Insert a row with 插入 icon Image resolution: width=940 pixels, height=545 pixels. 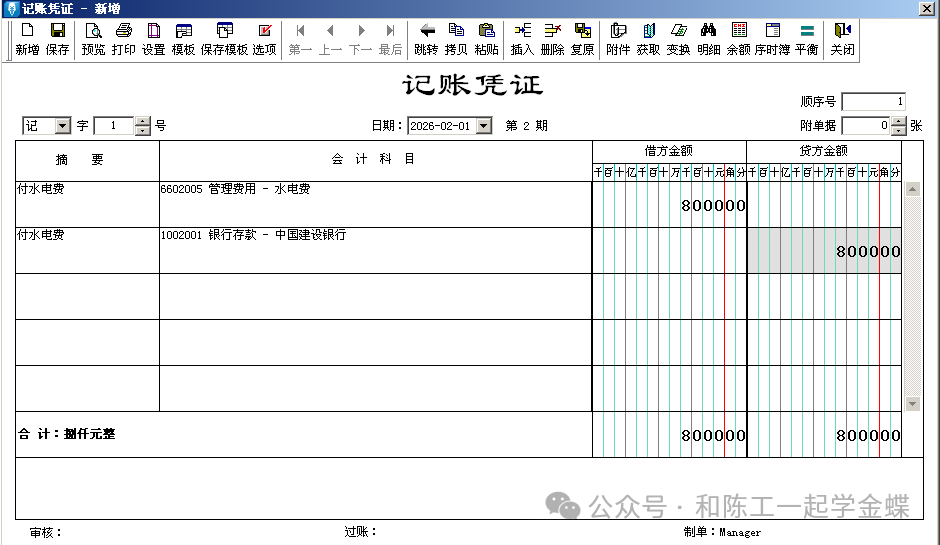coord(522,38)
